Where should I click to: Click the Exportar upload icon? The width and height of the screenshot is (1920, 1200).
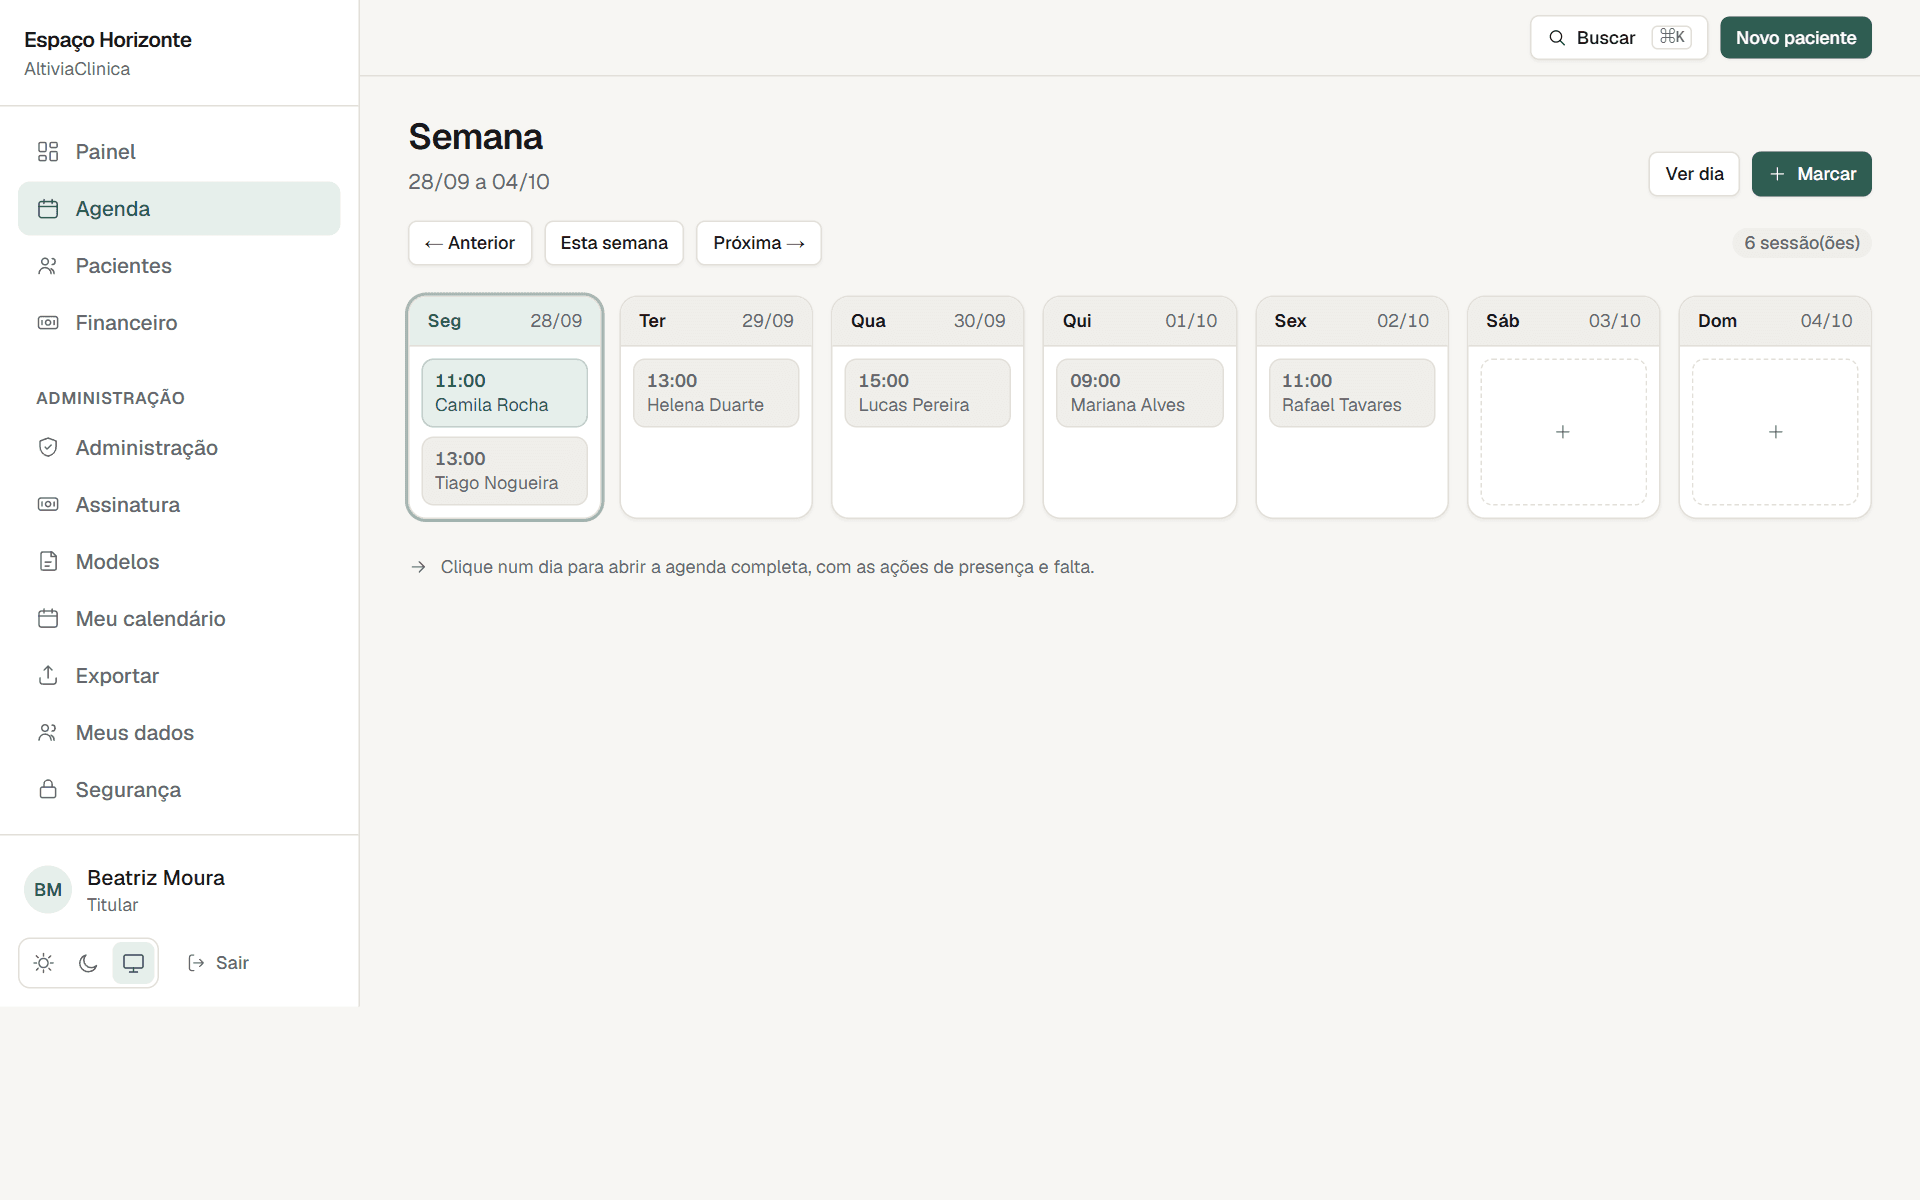coord(48,676)
